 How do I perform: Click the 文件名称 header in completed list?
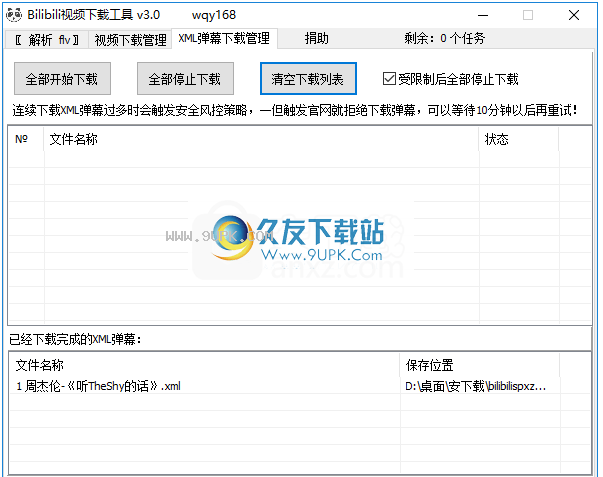tap(205, 365)
